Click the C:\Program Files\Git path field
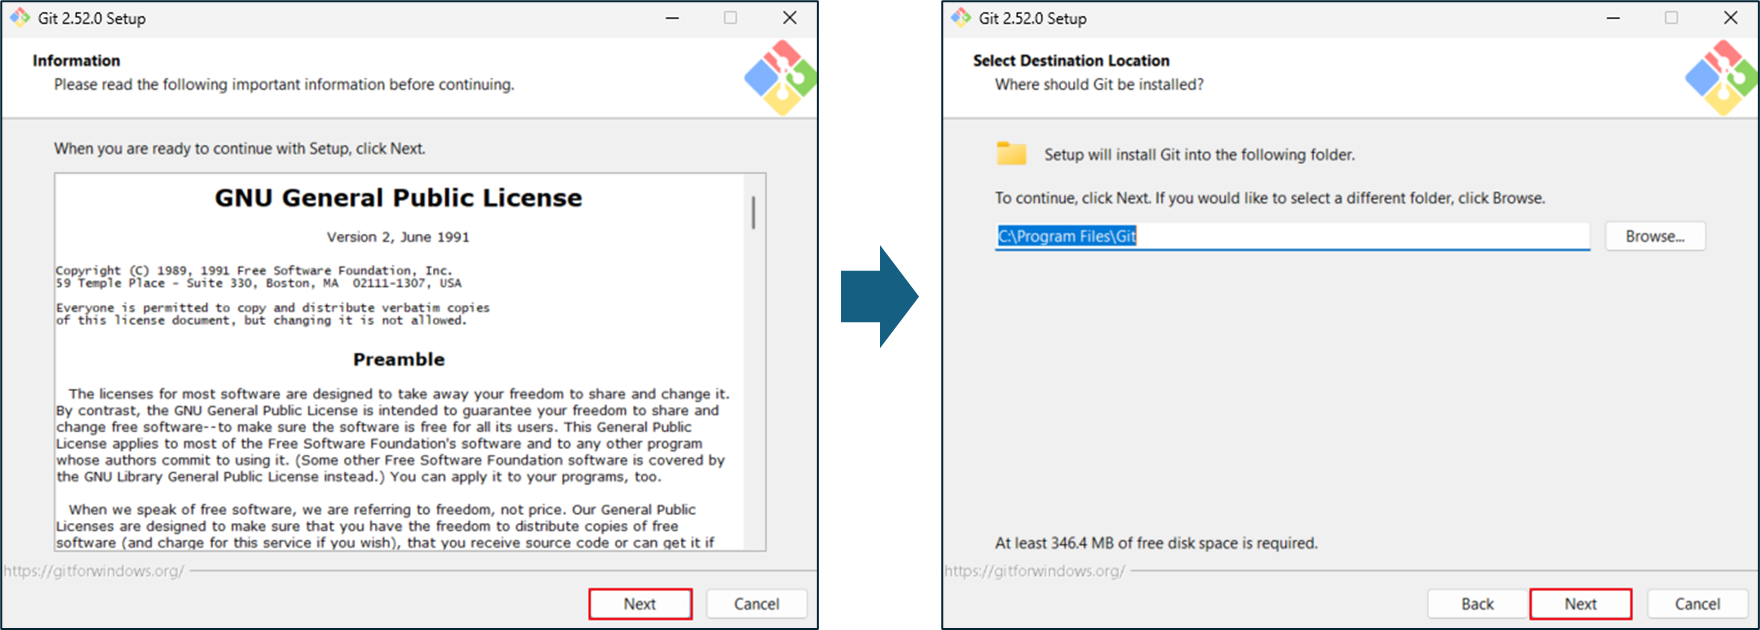Screen dimensions: 1760x630 [1292, 237]
